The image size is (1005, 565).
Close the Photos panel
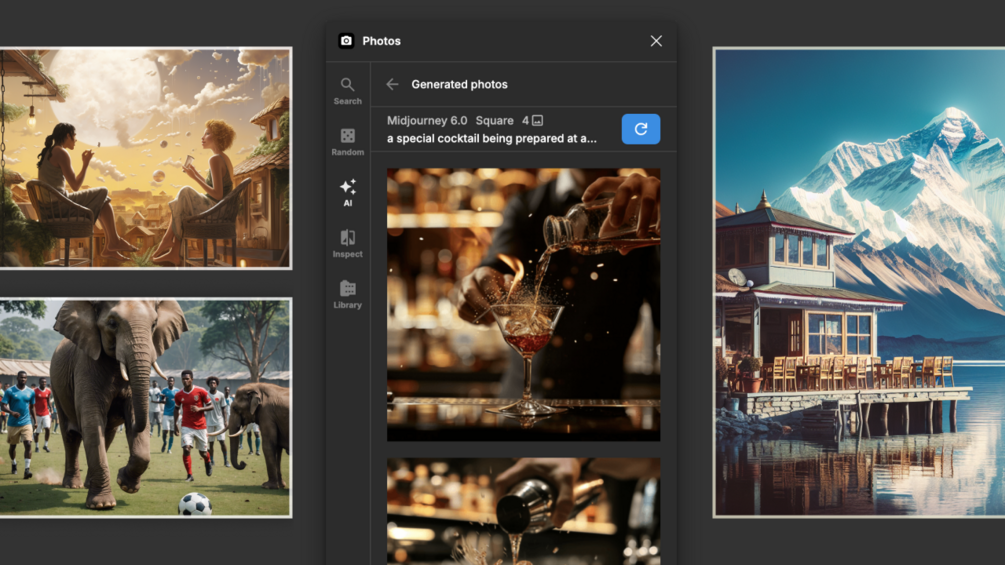point(656,41)
